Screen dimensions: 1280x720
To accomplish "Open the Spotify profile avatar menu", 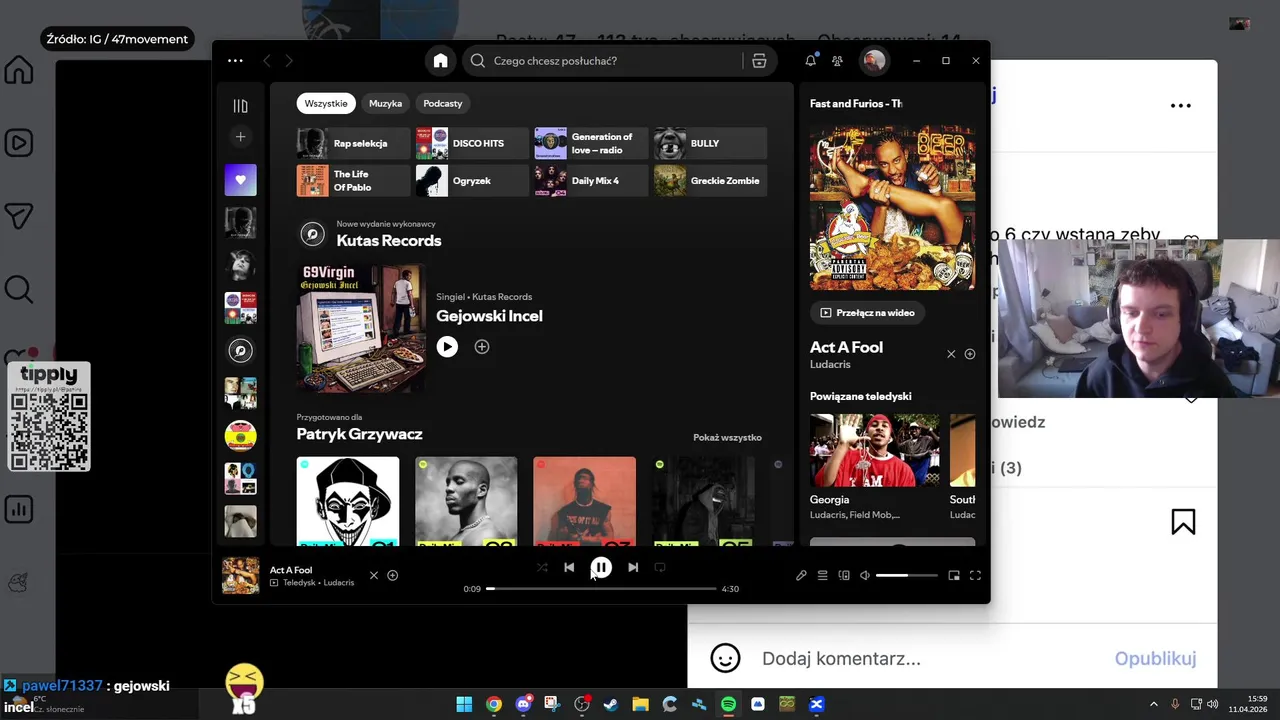I will tap(874, 61).
